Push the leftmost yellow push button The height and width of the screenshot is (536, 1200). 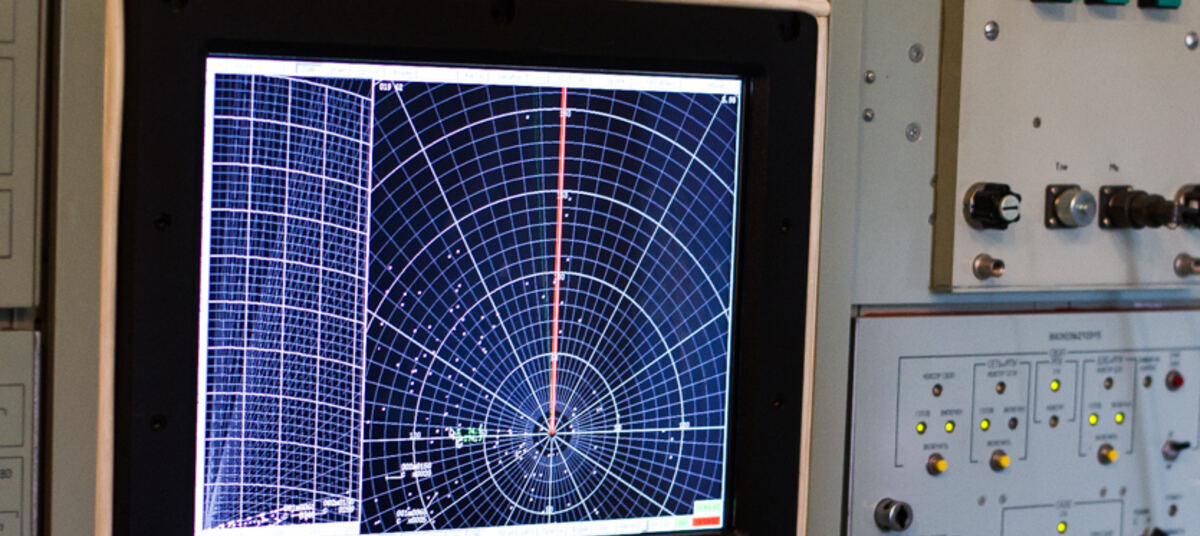coord(936,464)
